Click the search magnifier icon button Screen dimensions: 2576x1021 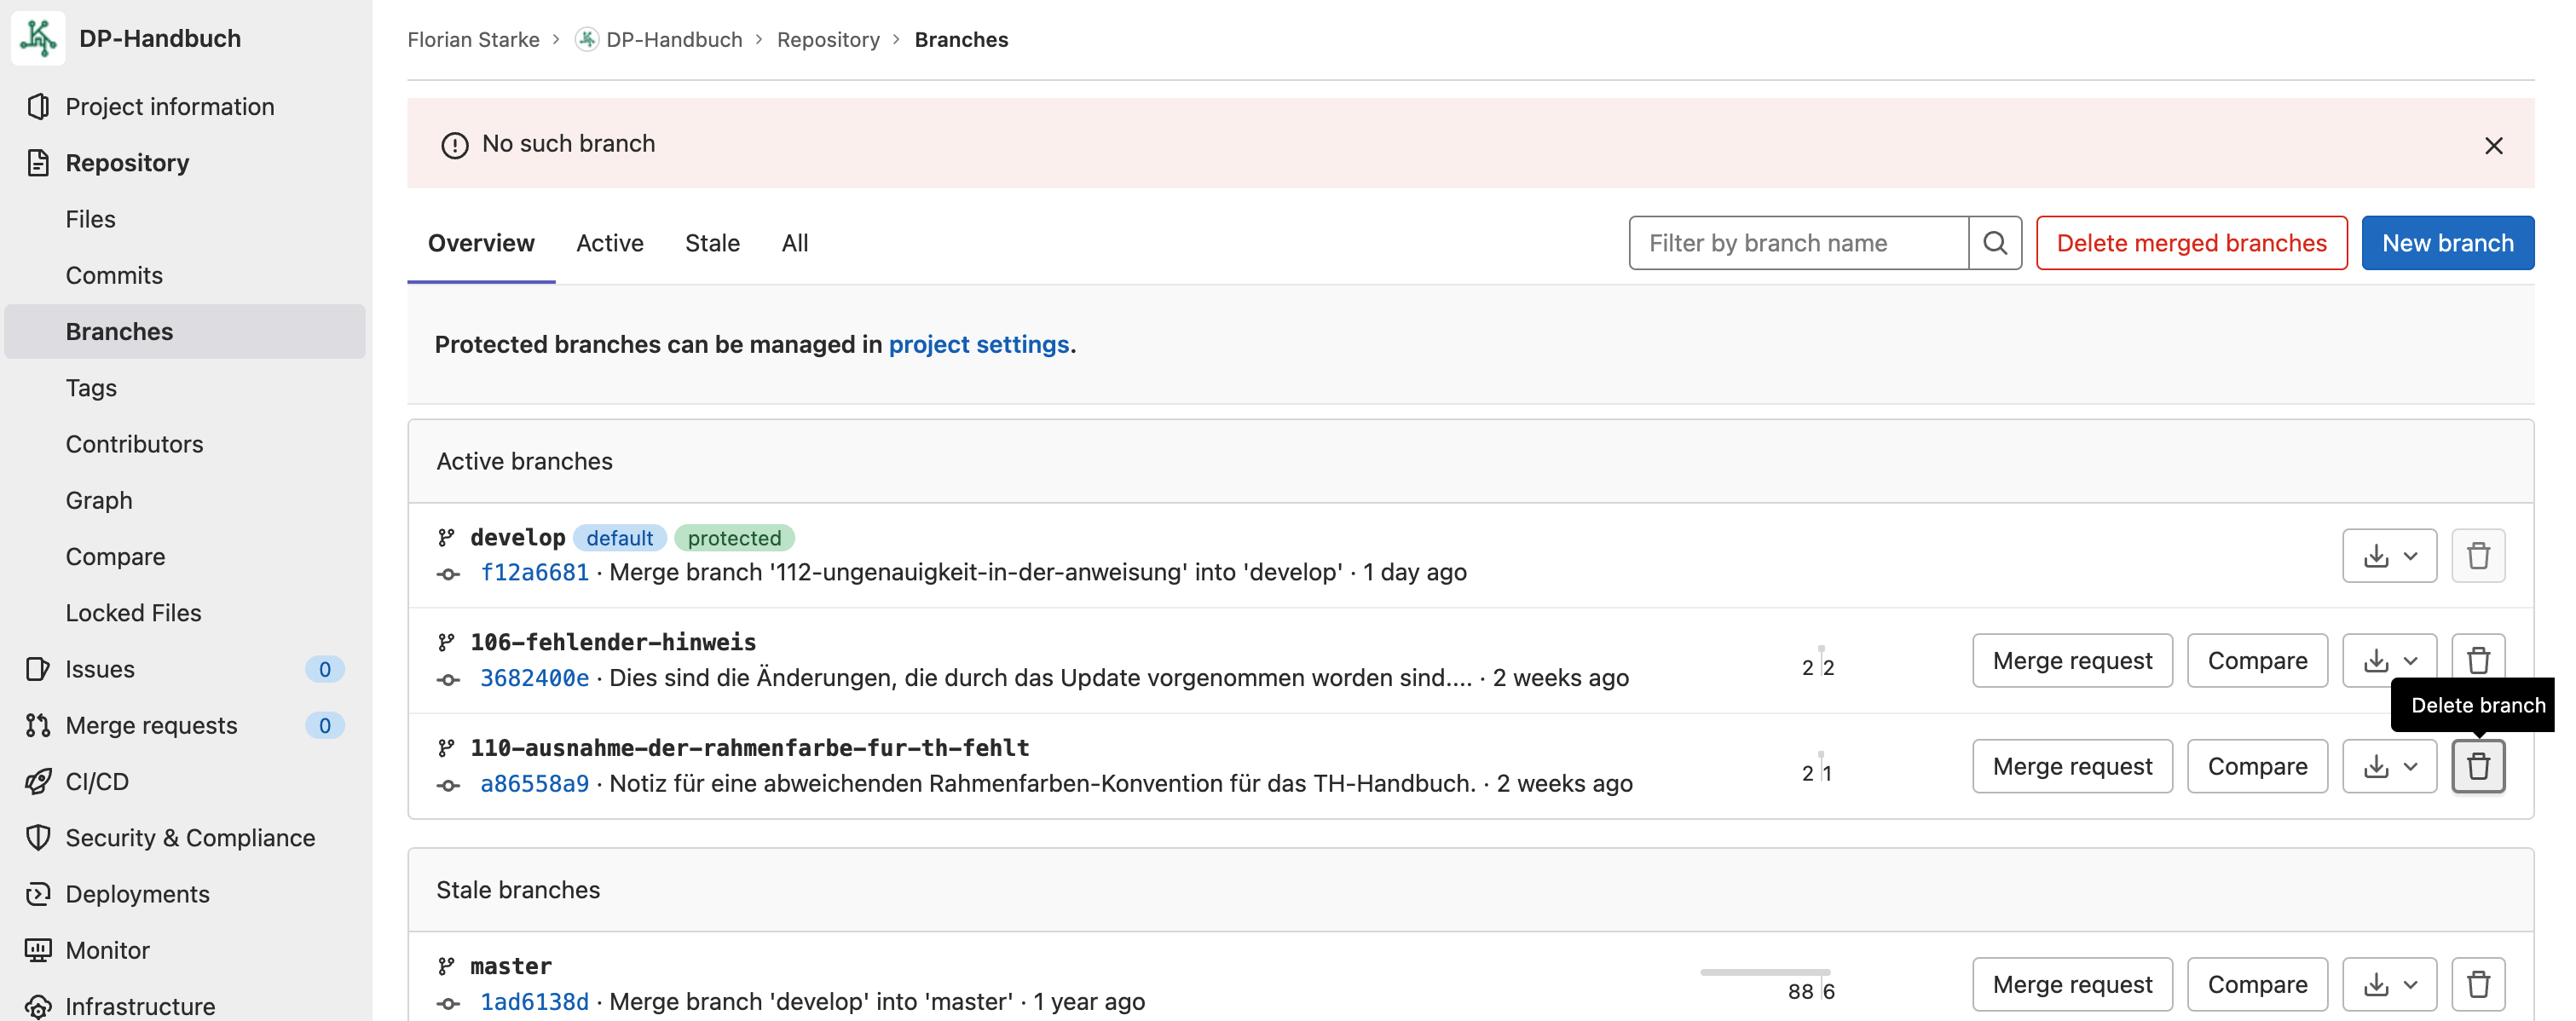coord(1994,243)
